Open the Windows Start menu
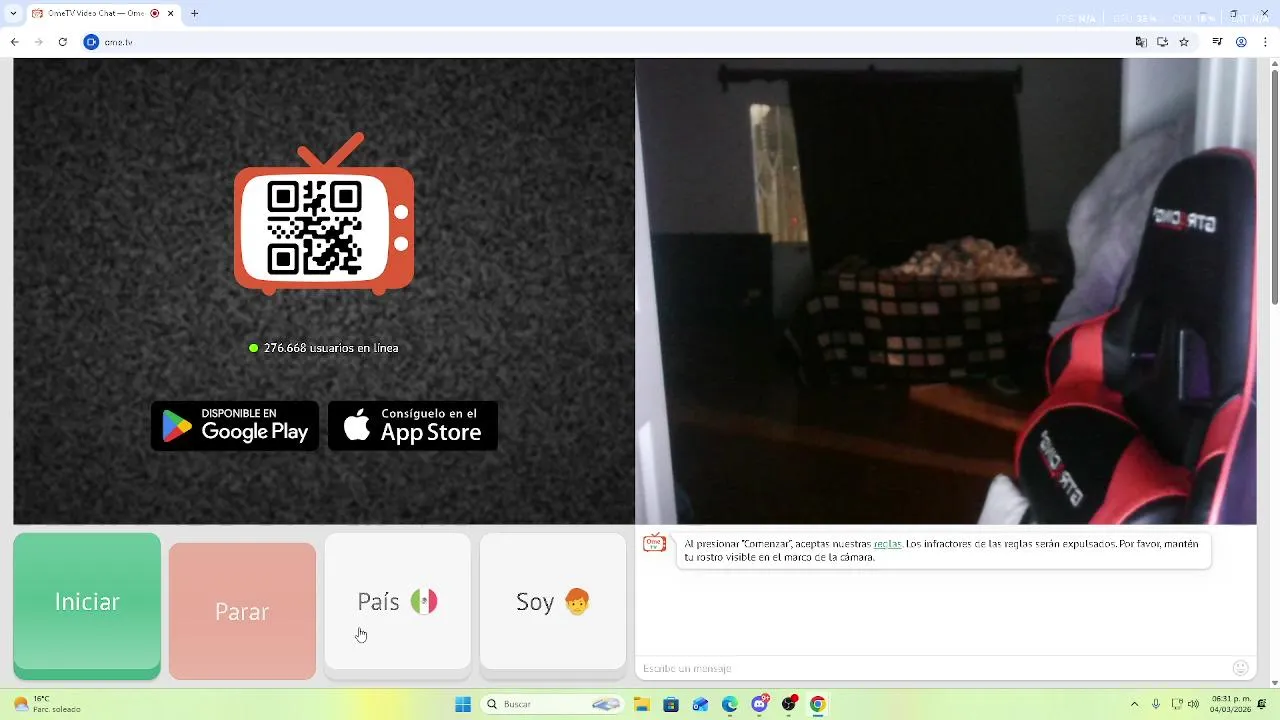The height and width of the screenshot is (720, 1280). tap(462, 704)
